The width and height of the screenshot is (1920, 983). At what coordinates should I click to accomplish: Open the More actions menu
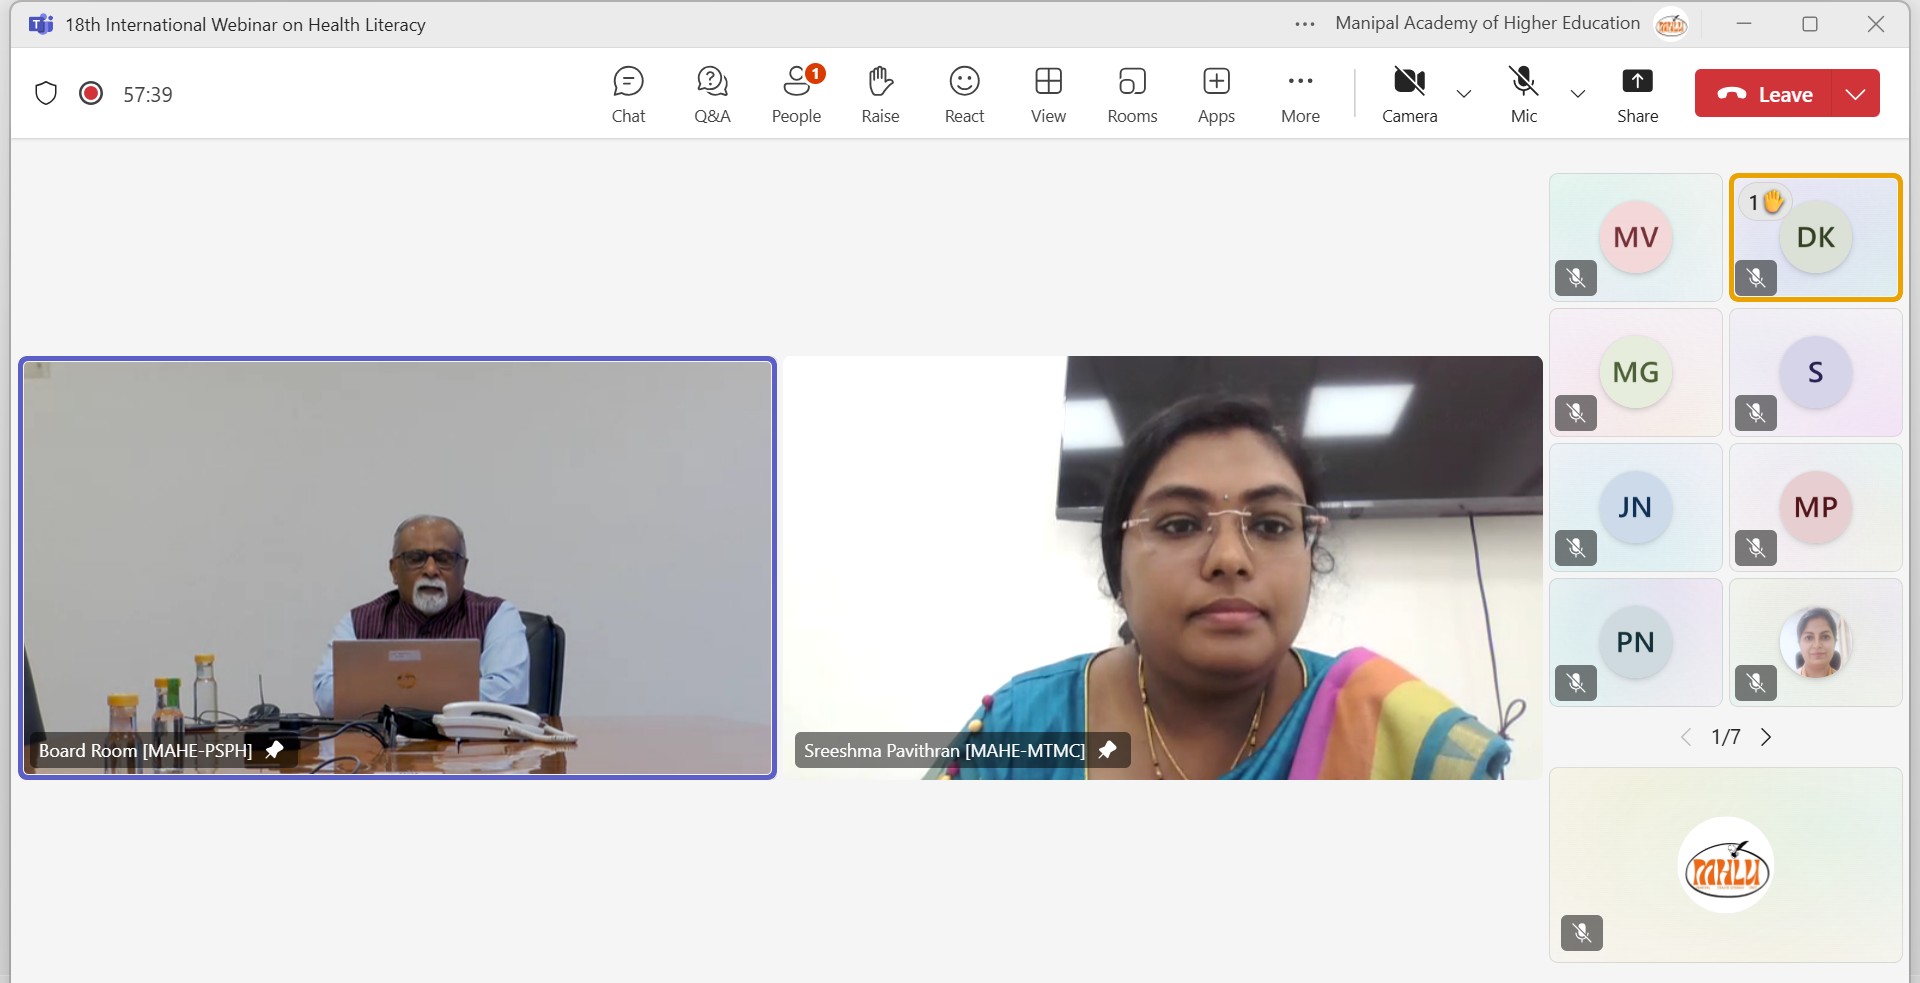coord(1300,95)
